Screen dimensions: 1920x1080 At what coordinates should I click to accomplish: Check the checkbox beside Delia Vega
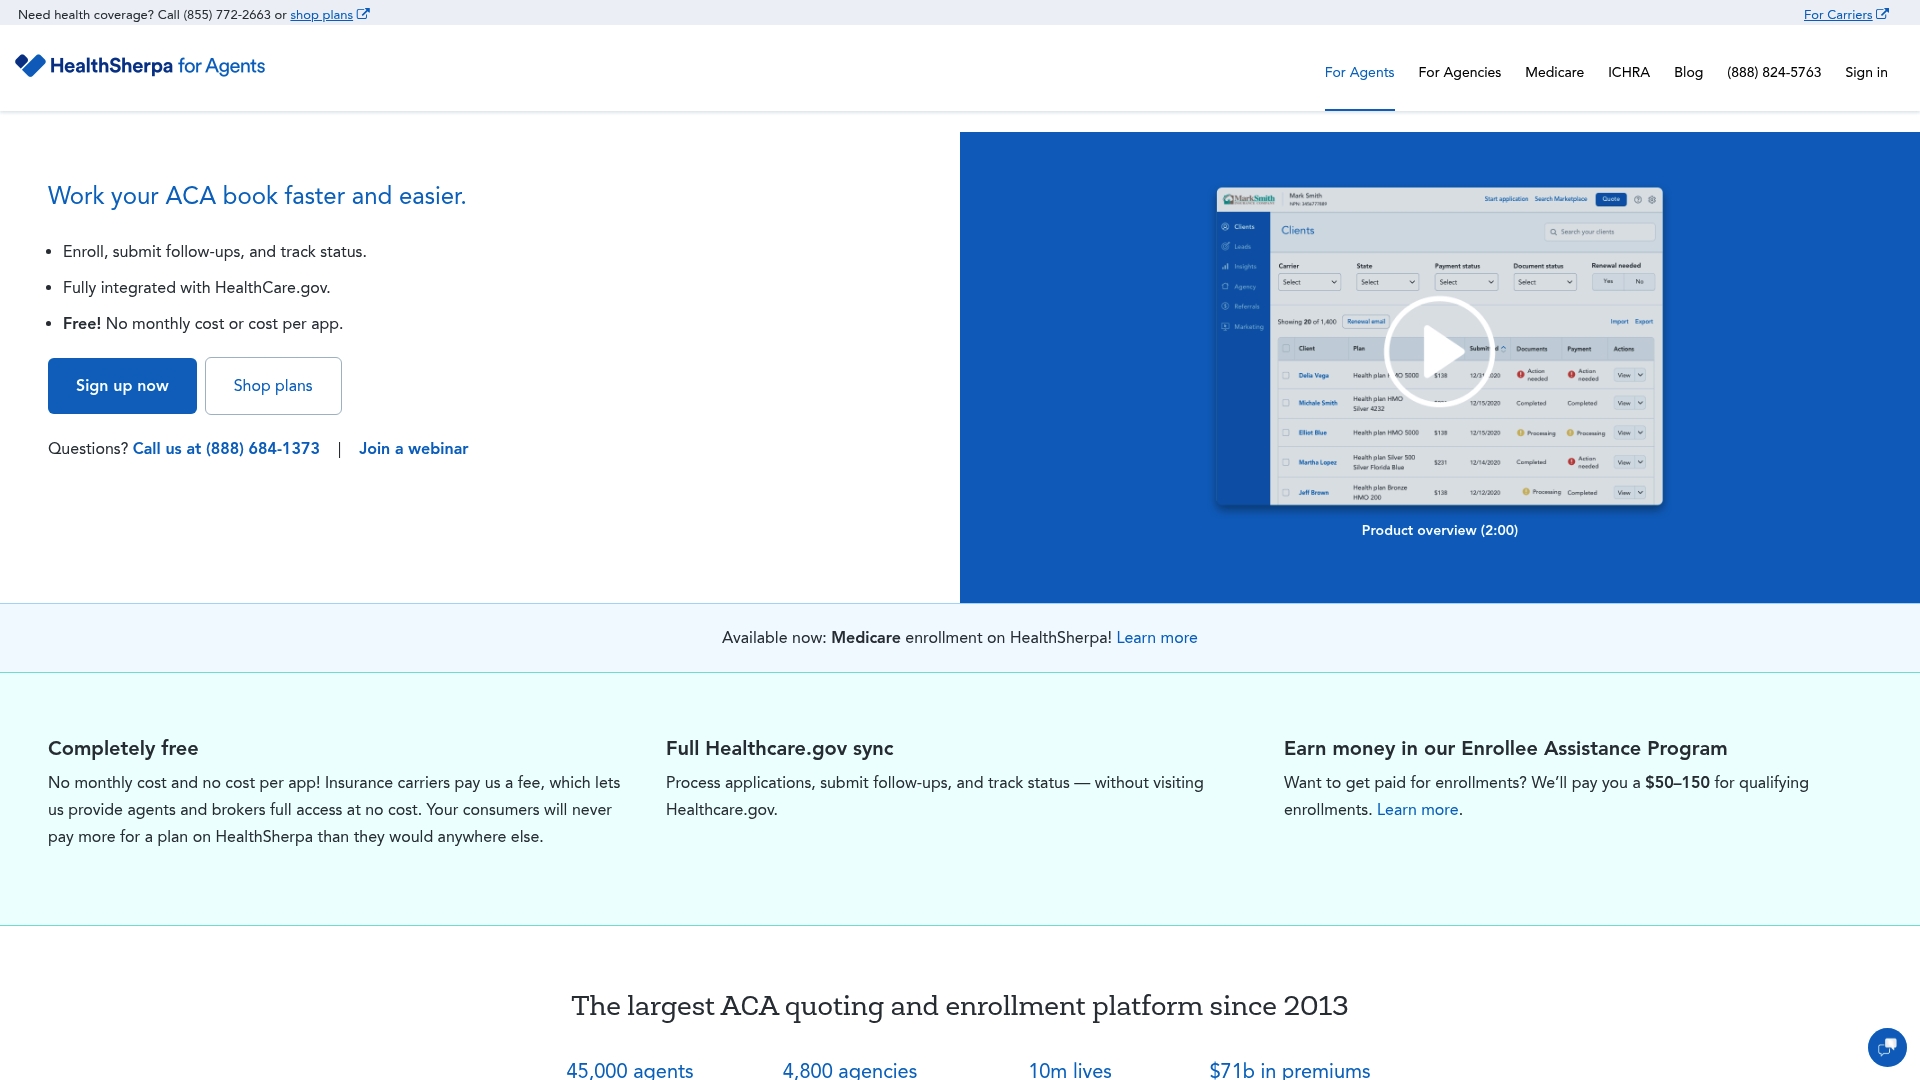pyautogui.click(x=1286, y=375)
